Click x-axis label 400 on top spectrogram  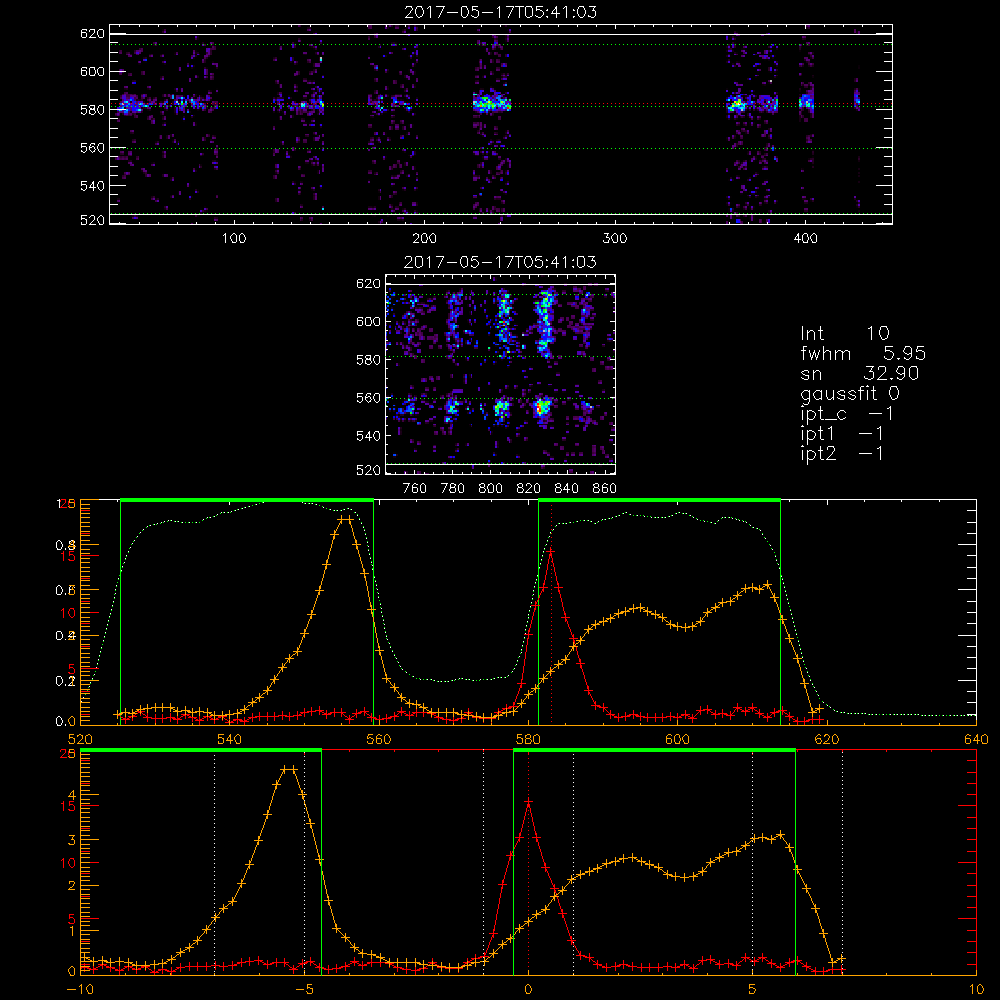point(805,239)
